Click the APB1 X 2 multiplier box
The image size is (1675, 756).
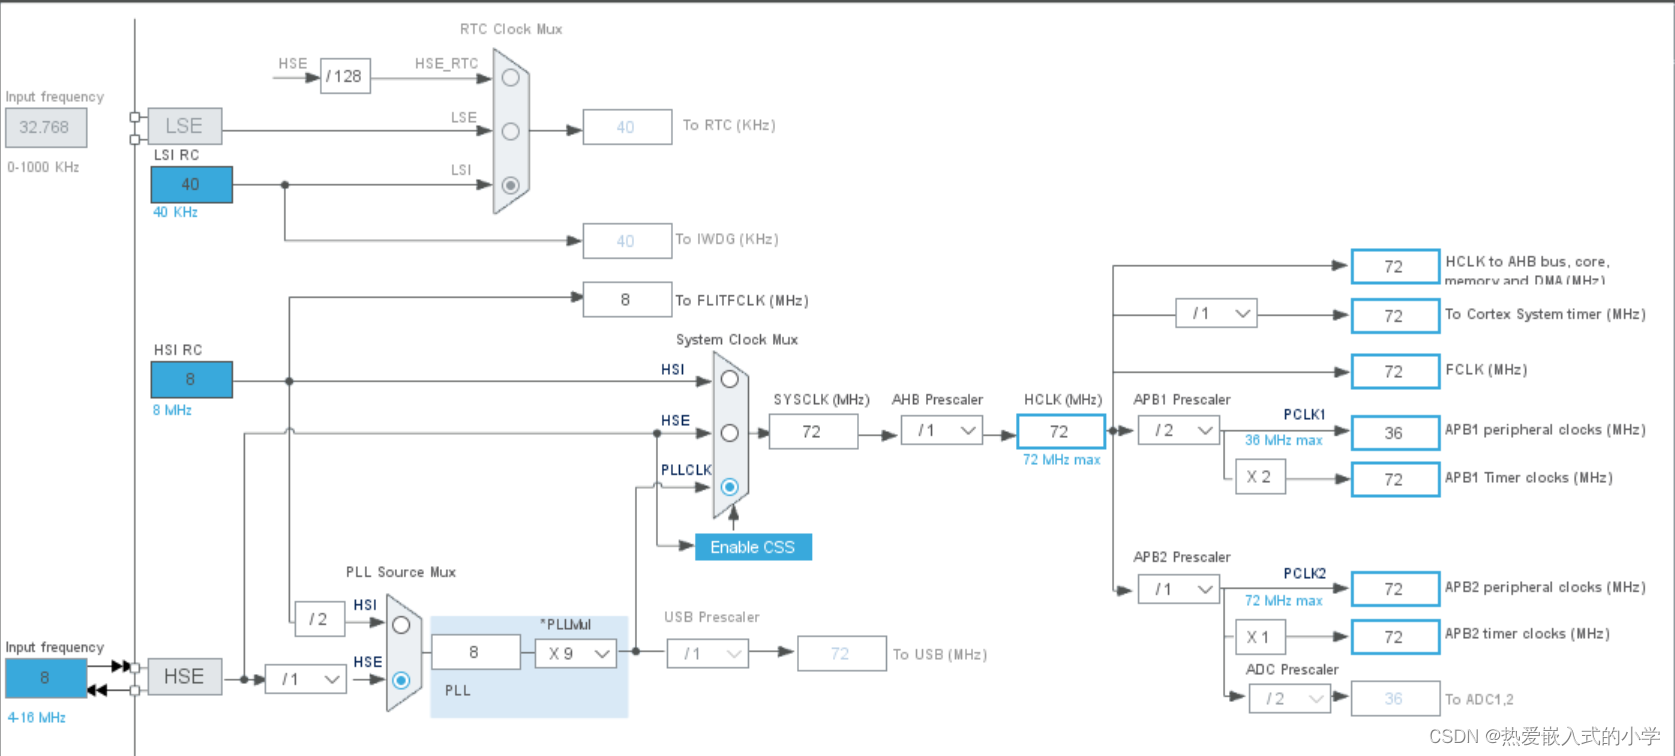click(1260, 478)
